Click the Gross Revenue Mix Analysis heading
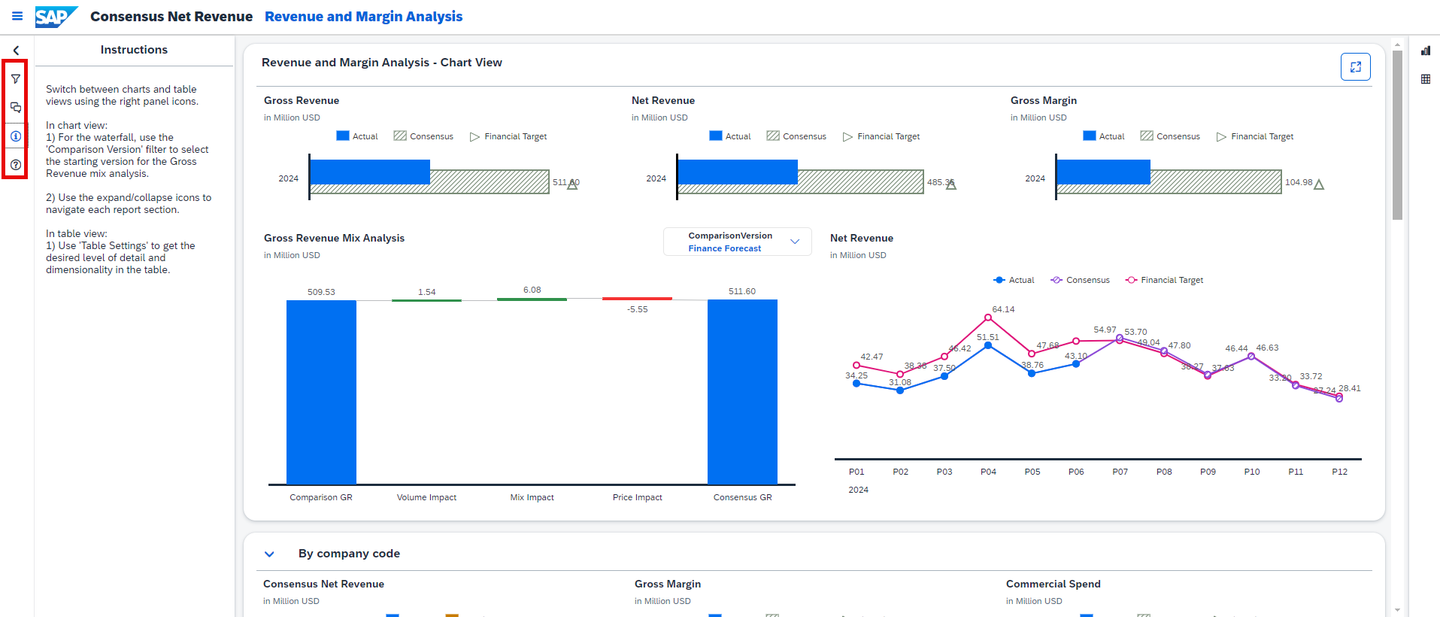This screenshot has height=617, width=1440. point(334,238)
